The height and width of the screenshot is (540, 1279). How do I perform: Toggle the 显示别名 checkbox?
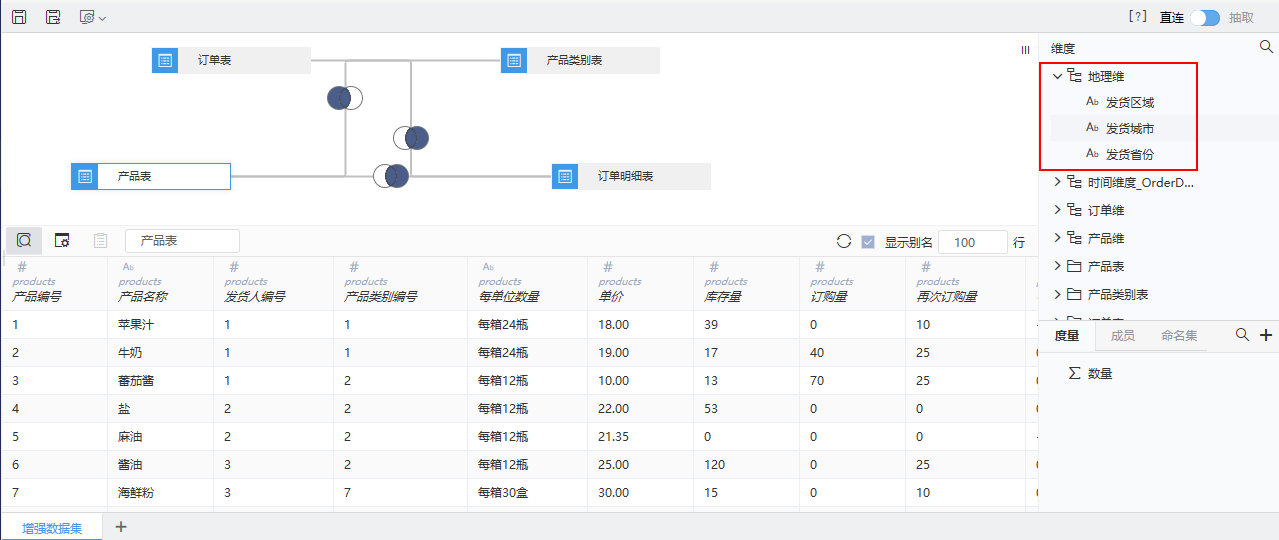(x=868, y=242)
